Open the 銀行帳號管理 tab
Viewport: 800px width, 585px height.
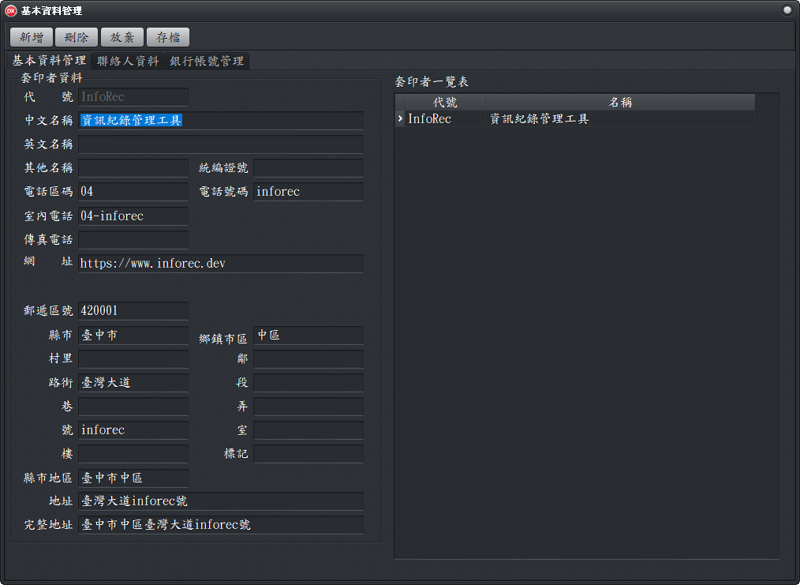click(x=206, y=61)
